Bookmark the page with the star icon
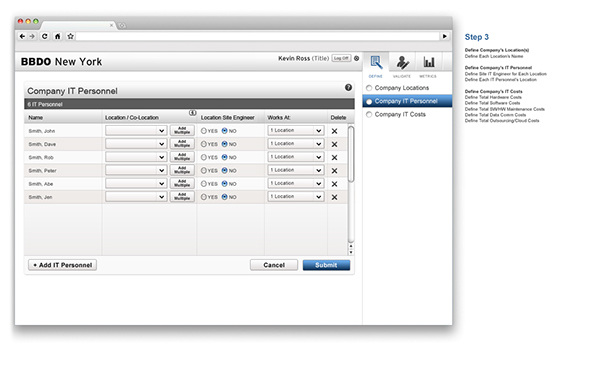 70,36
